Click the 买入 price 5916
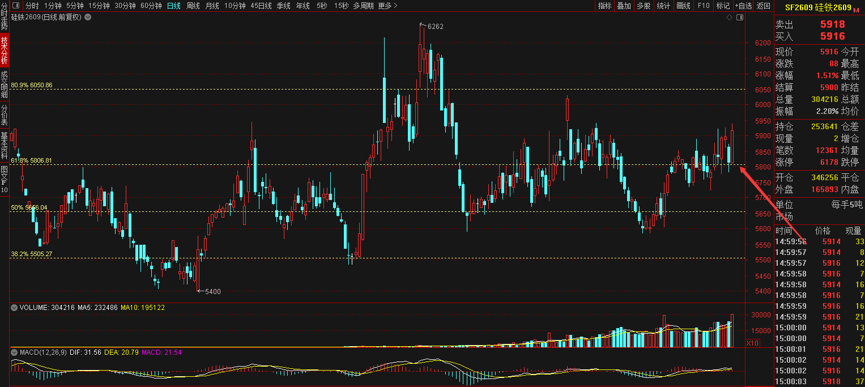Viewport: 865px width, 387px height. pyautogui.click(x=832, y=36)
